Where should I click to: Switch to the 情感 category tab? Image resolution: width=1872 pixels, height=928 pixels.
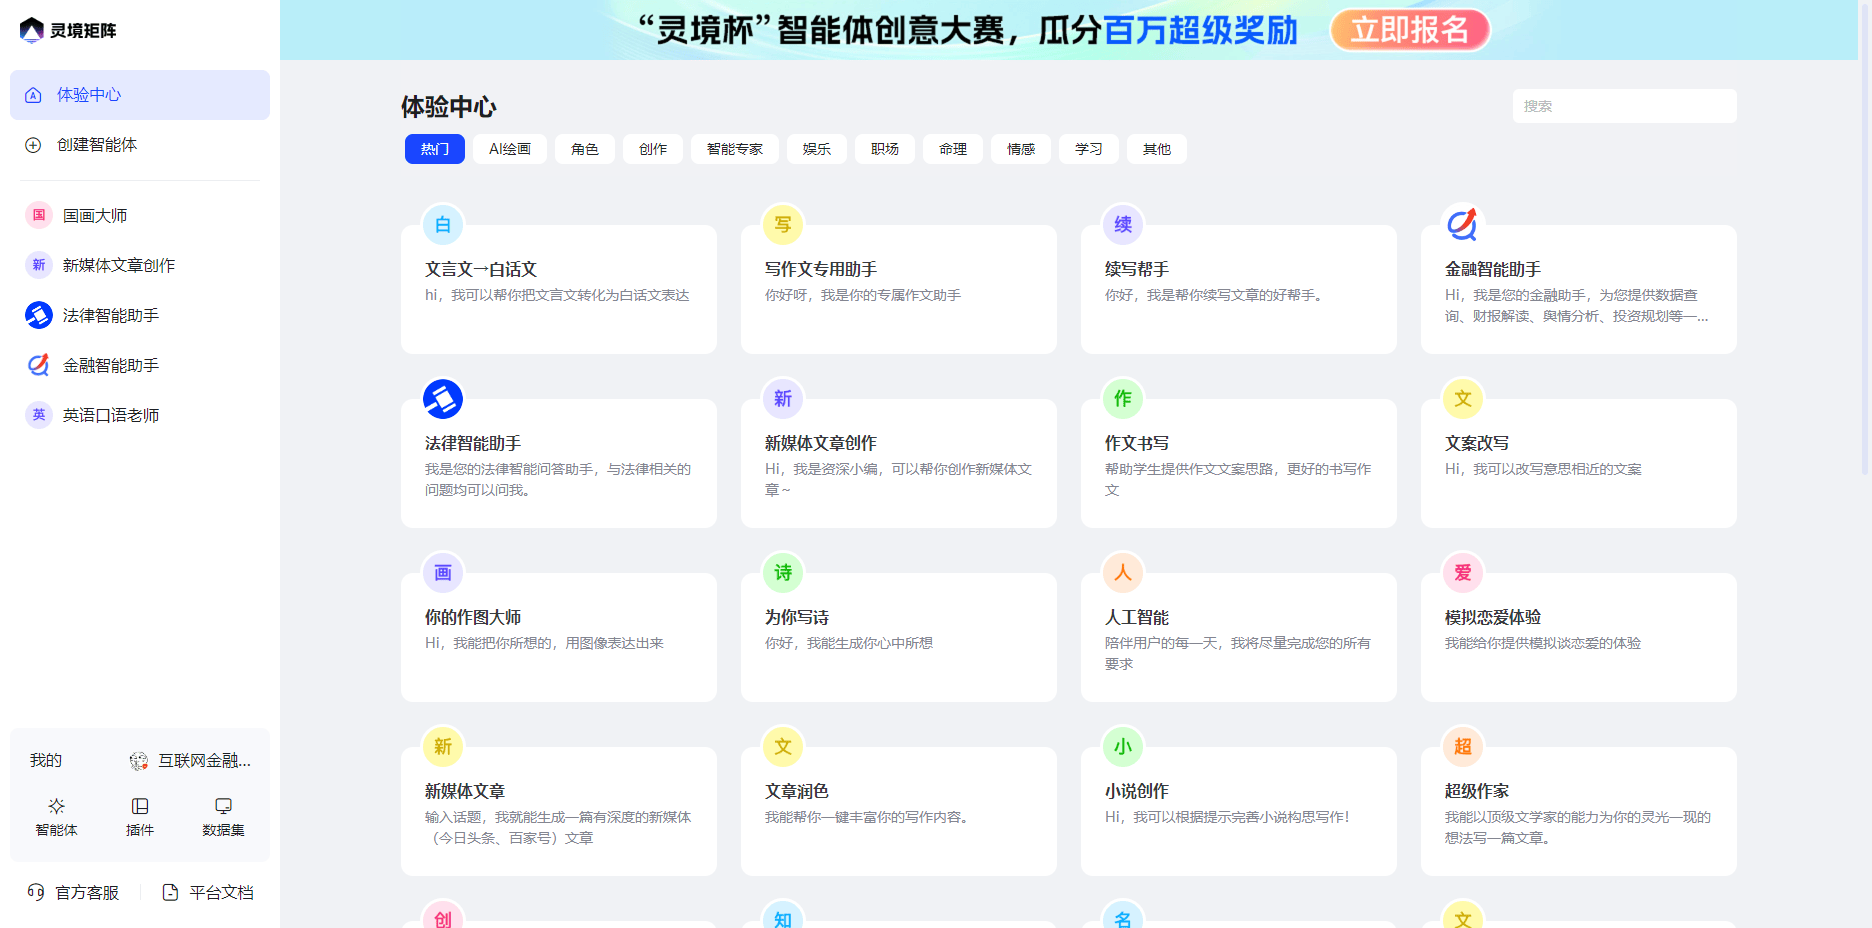(x=1020, y=148)
